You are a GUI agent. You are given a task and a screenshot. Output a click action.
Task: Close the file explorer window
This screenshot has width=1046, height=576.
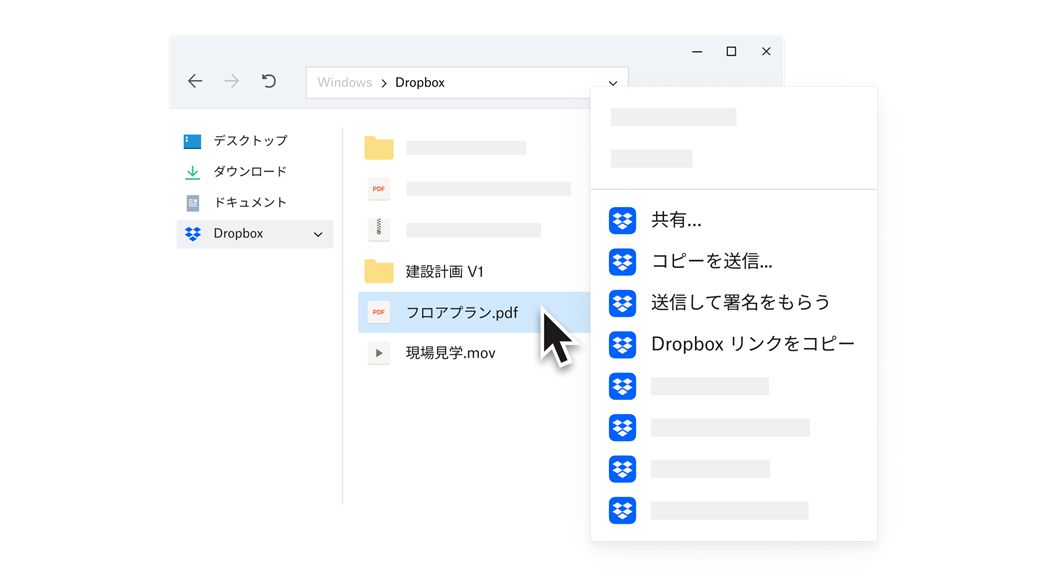pyautogui.click(x=766, y=51)
